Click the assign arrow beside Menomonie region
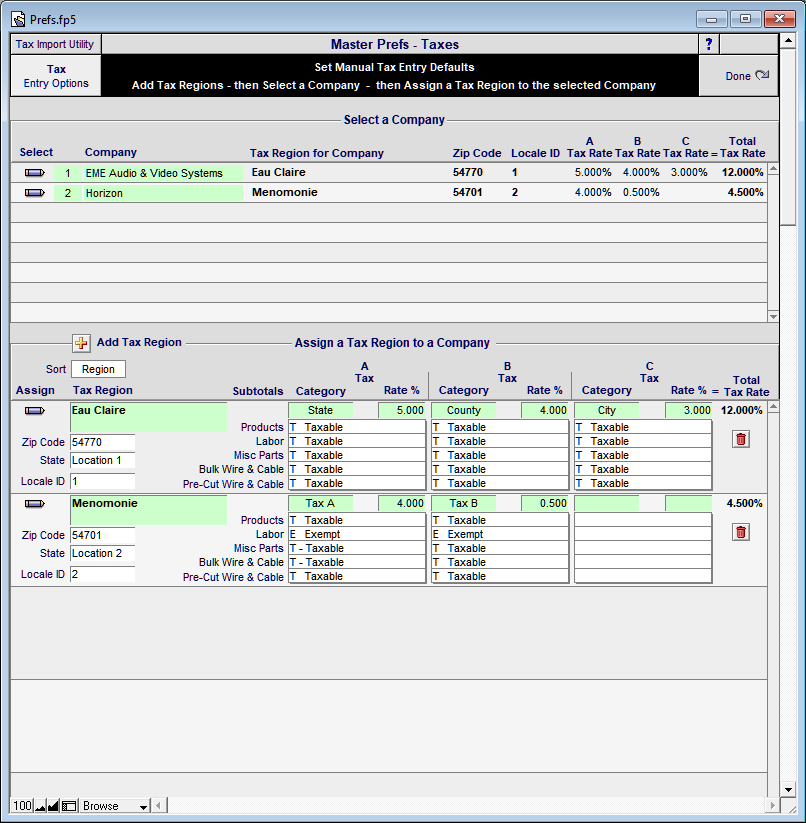The width and height of the screenshot is (806, 823). (x=35, y=503)
